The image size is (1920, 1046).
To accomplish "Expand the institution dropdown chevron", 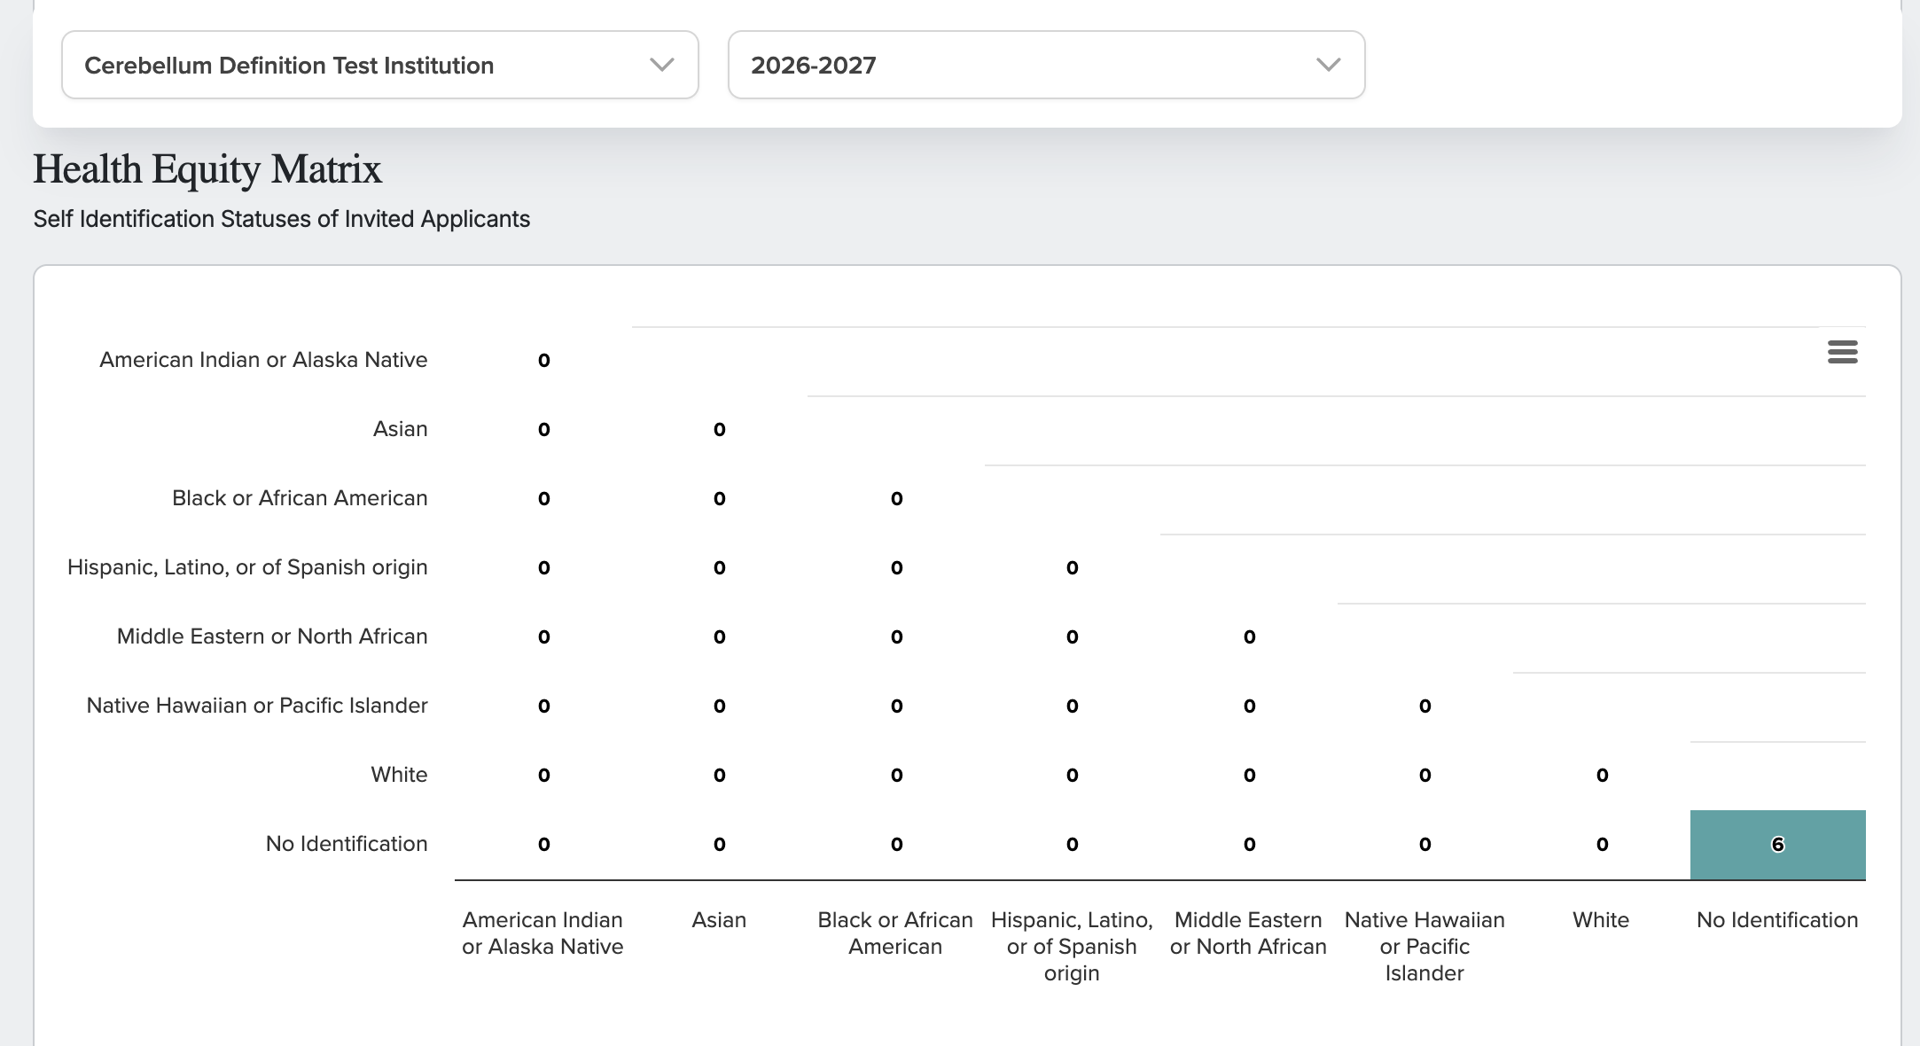I will pyautogui.click(x=661, y=65).
